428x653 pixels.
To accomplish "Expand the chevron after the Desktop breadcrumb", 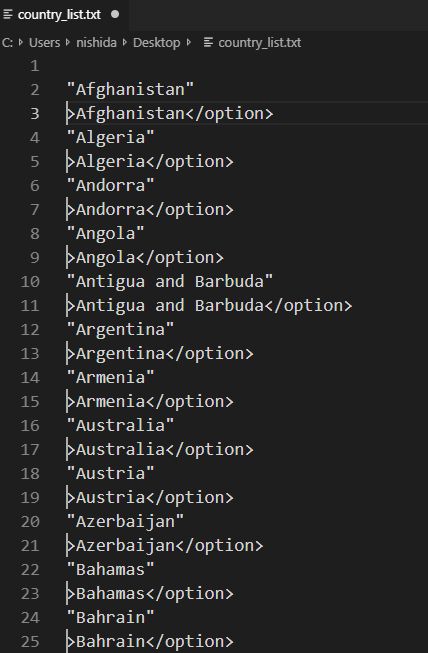I will pyautogui.click(x=189, y=42).
